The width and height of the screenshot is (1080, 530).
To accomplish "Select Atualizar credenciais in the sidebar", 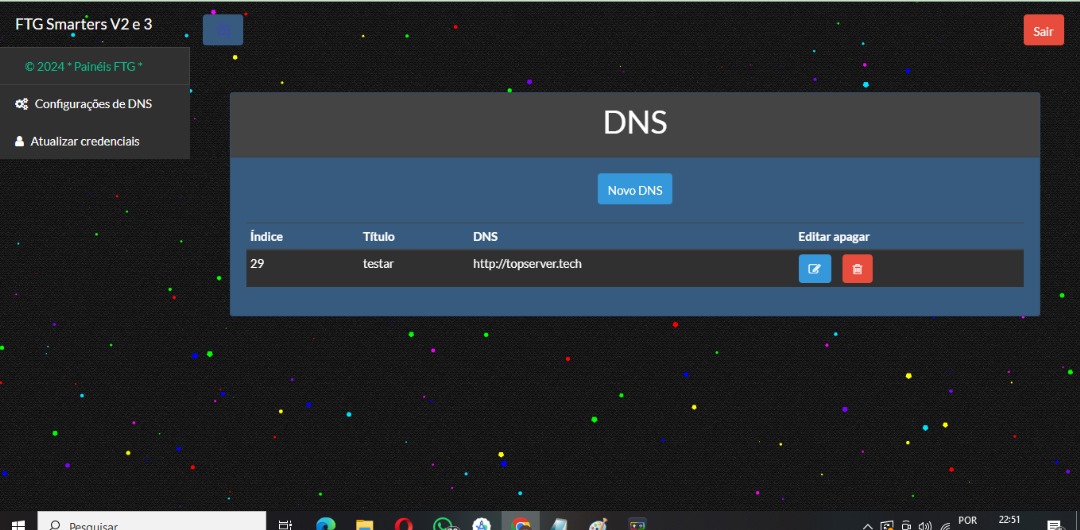I will 85,142.
